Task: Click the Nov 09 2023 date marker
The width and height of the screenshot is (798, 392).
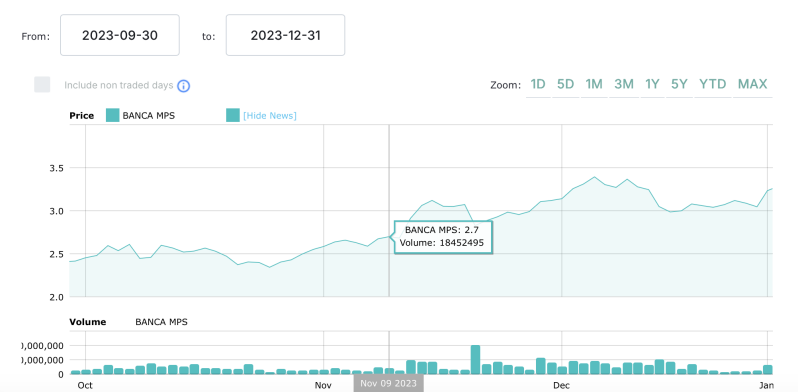Action: (x=389, y=383)
